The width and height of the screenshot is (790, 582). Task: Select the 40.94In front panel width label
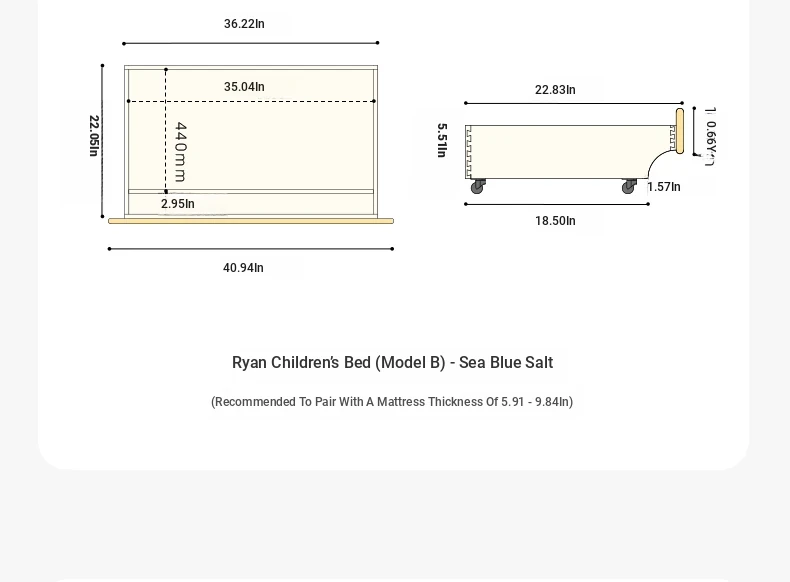(x=243, y=268)
